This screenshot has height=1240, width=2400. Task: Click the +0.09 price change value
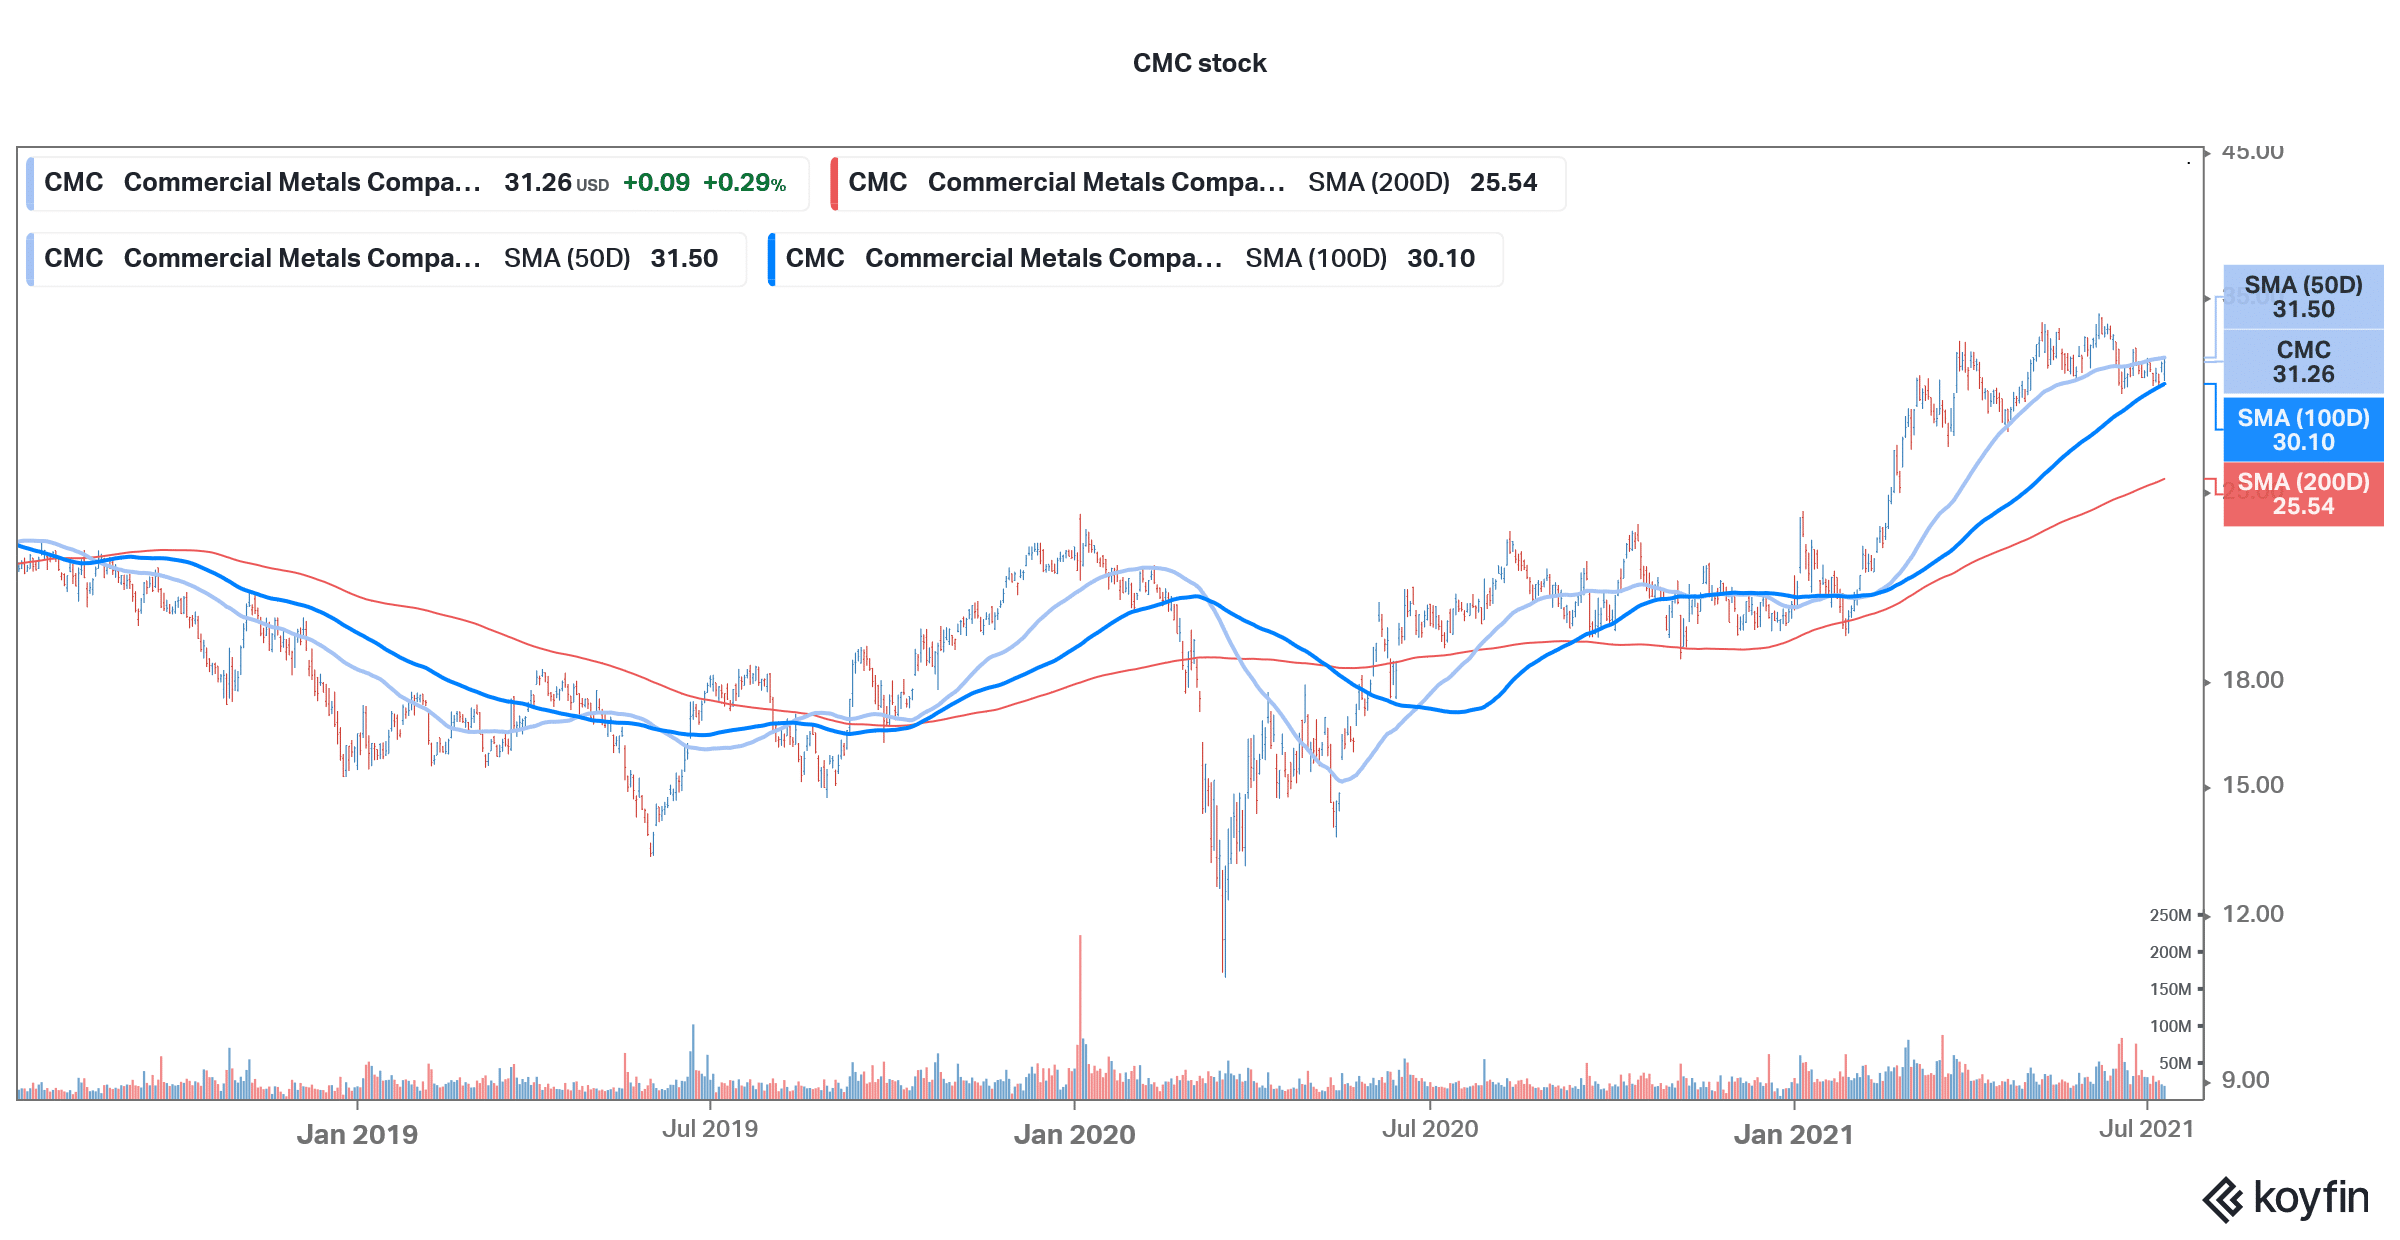(656, 183)
